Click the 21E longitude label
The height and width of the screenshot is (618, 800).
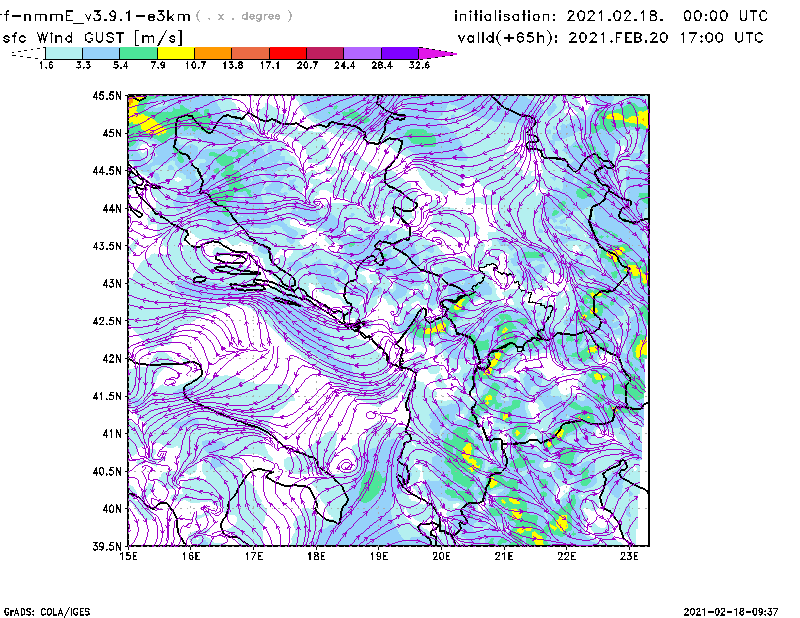pyautogui.click(x=504, y=556)
